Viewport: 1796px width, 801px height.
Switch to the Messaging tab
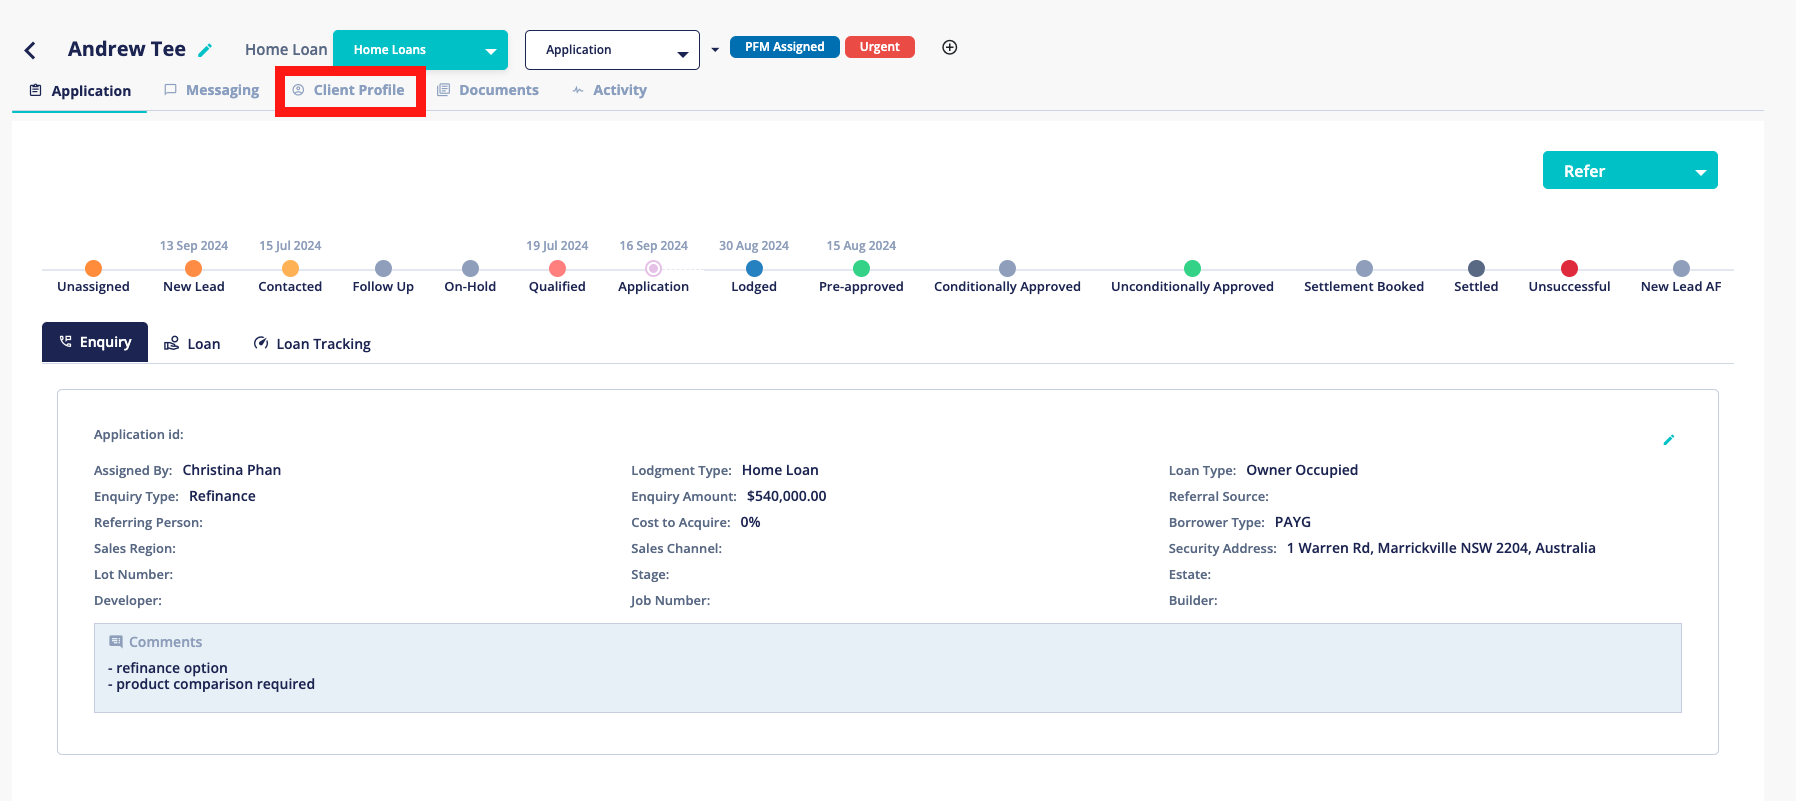[x=211, y=90]
